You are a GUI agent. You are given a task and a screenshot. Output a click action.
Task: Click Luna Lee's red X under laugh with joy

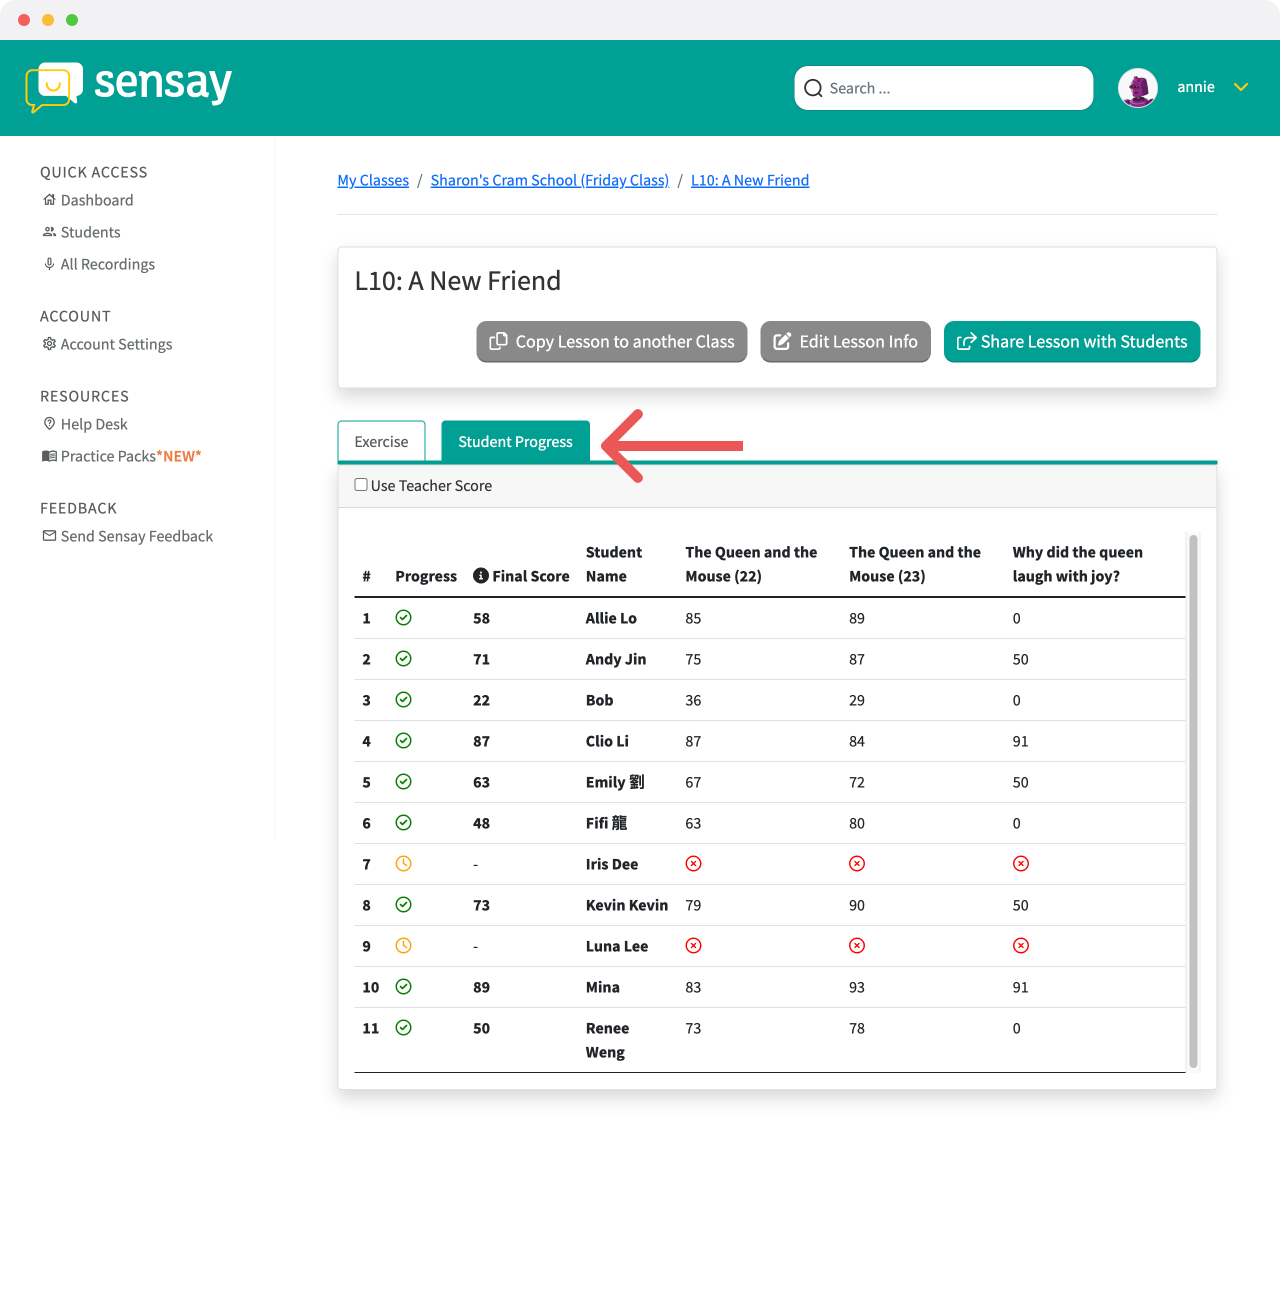coord(1021,946)
